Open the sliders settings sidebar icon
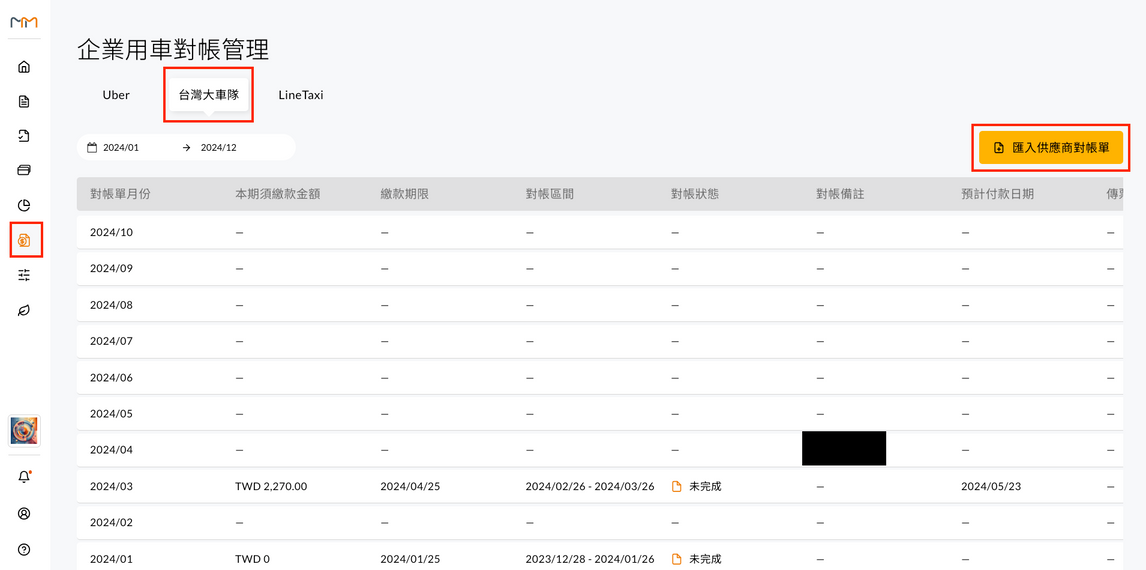 point(24,275)
